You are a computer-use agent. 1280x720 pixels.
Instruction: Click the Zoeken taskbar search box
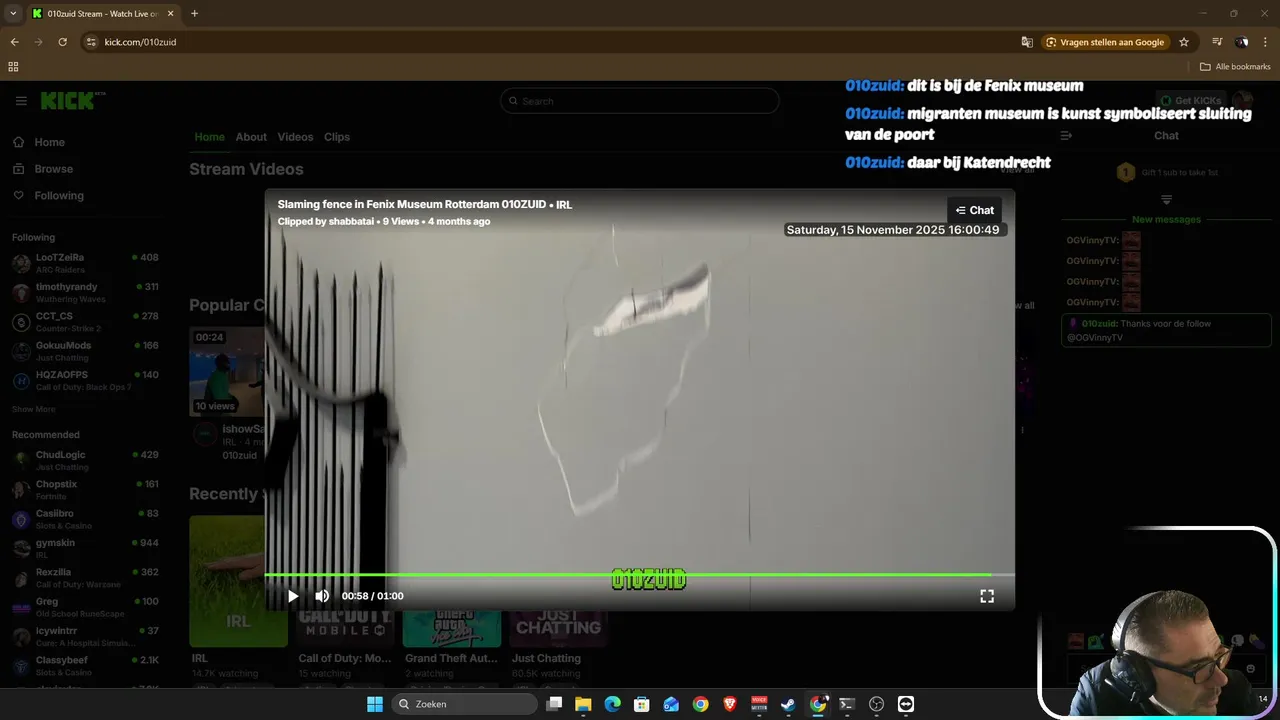[x=465, y=704]
